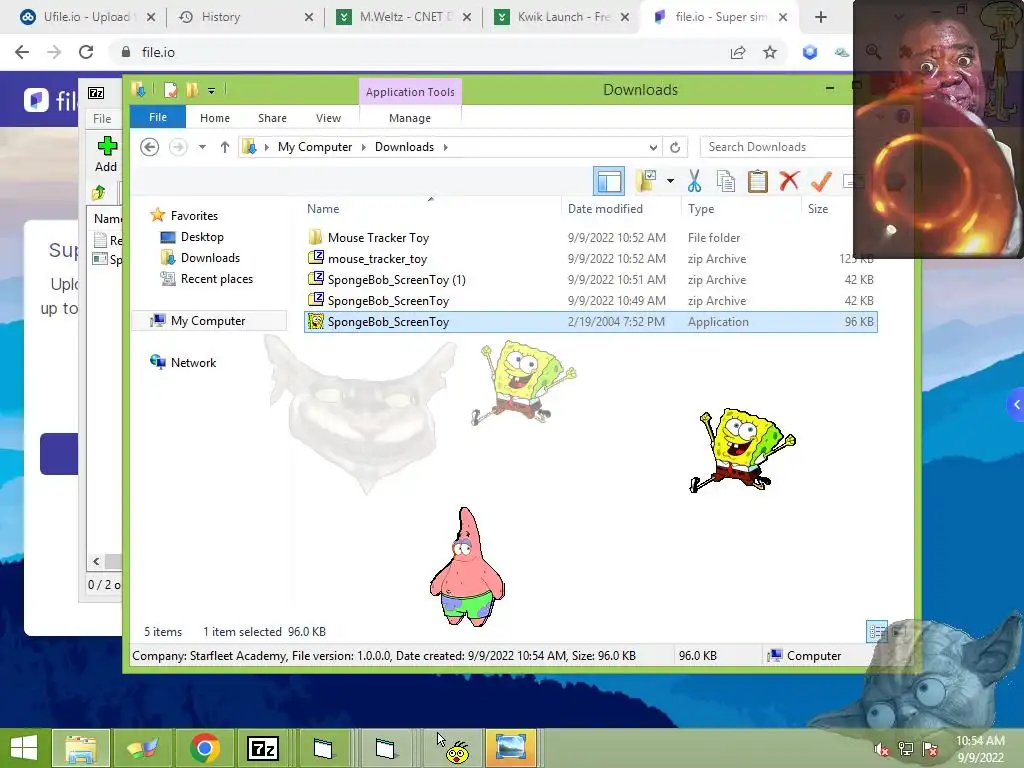
Task: Bookmark this page with the star icon
Action: (770, 52)
